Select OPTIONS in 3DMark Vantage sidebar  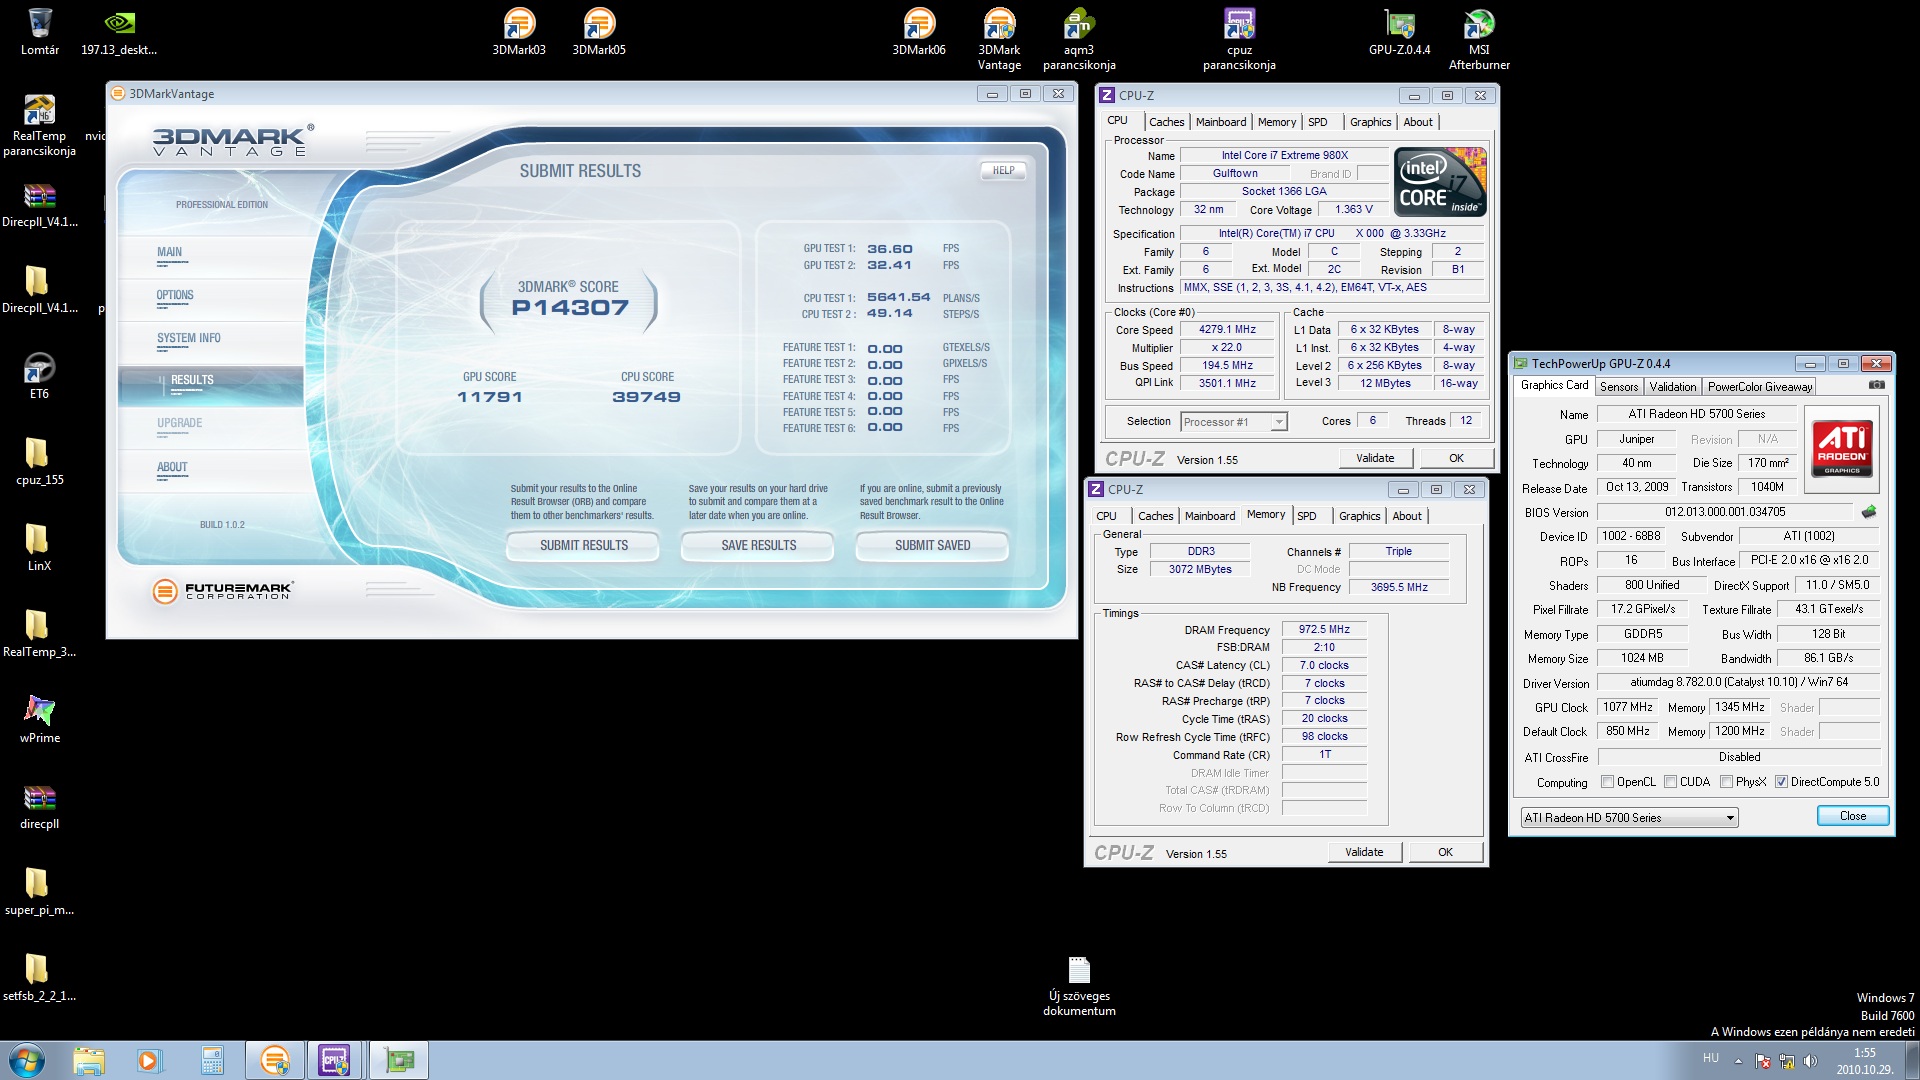pos(175,296)
